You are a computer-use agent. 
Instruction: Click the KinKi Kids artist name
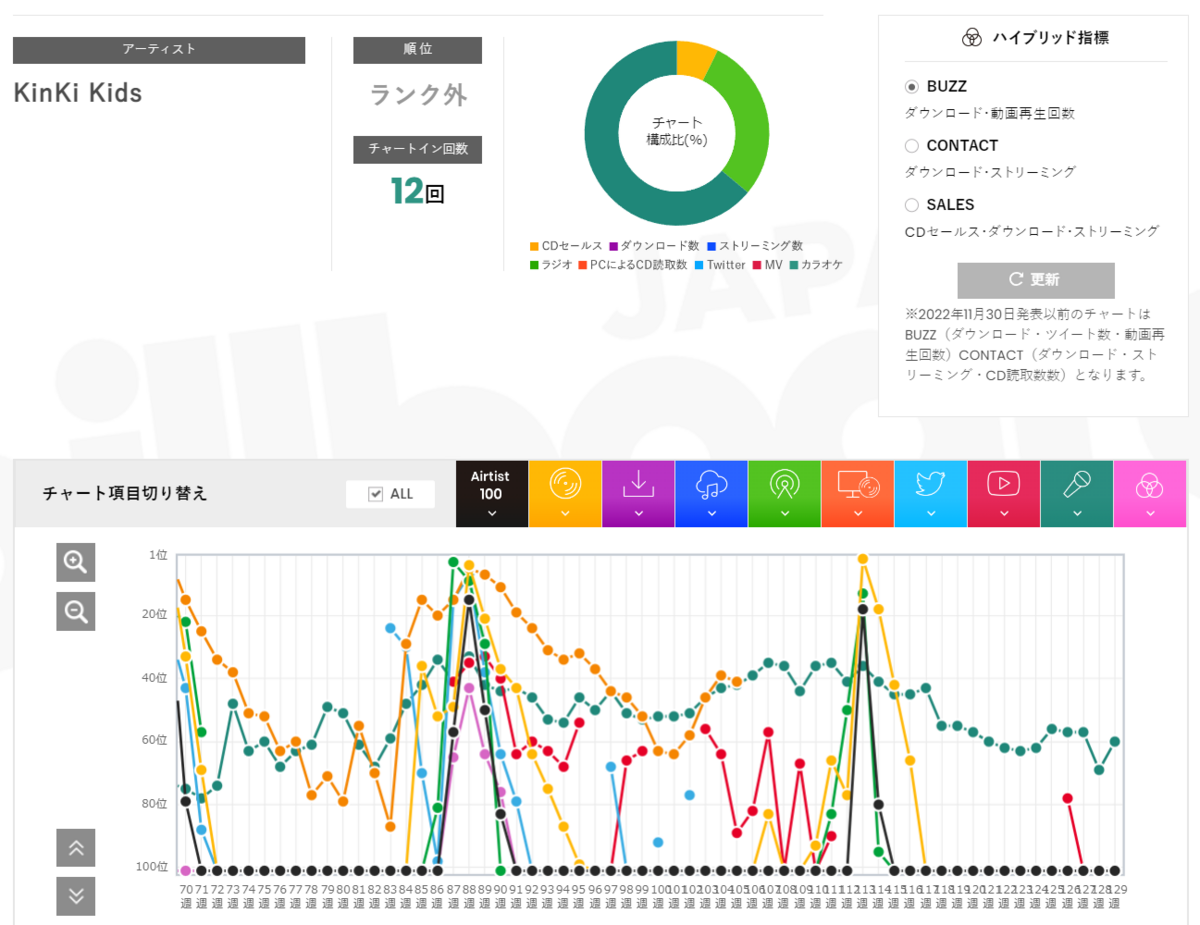tap(78, 93)
